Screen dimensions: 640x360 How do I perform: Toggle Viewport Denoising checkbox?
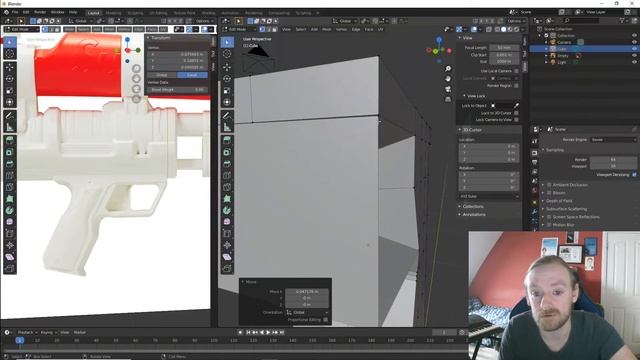pyautogui.click(x=634, y=175)
